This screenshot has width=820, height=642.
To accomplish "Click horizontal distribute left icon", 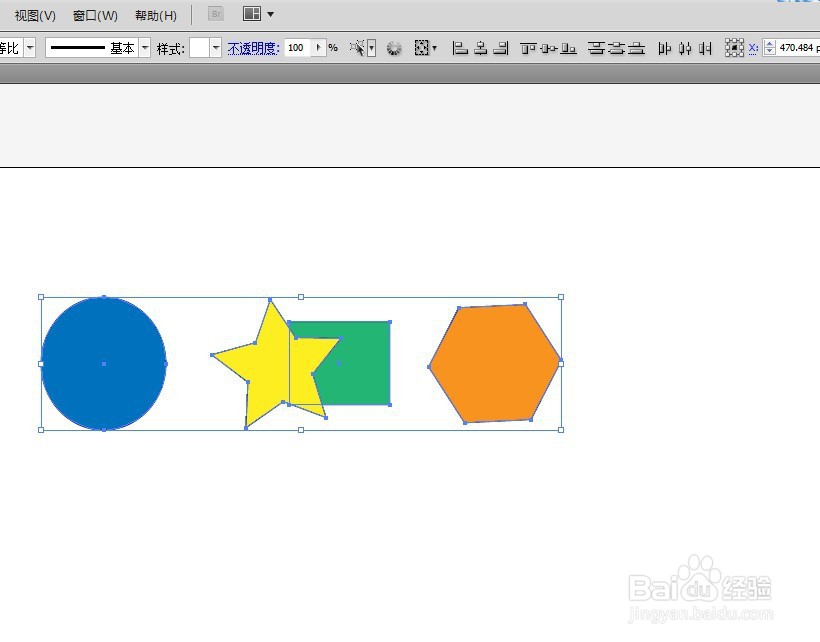I will point(665,49).
